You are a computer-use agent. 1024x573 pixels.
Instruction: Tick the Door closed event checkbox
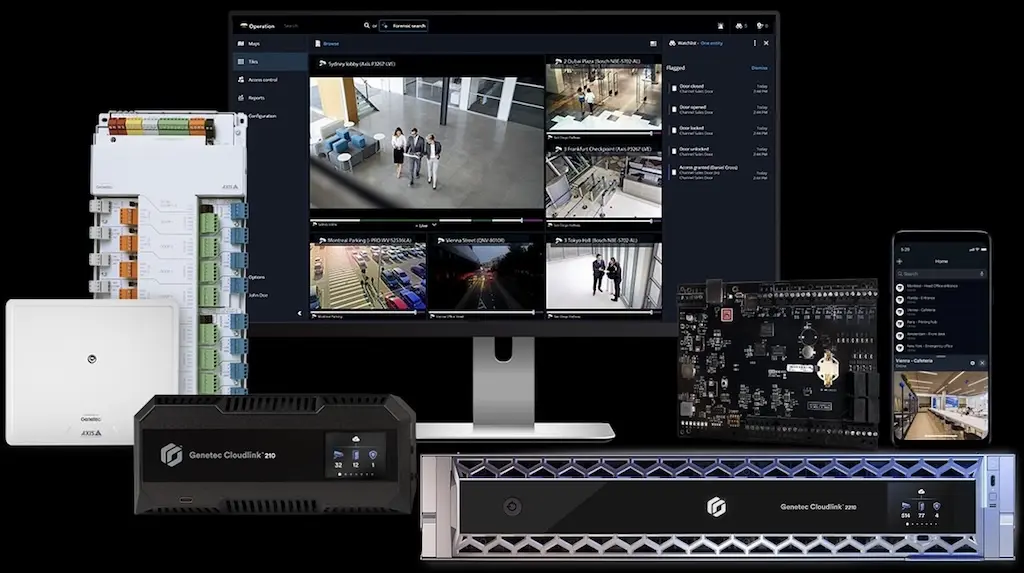(674, 88)
